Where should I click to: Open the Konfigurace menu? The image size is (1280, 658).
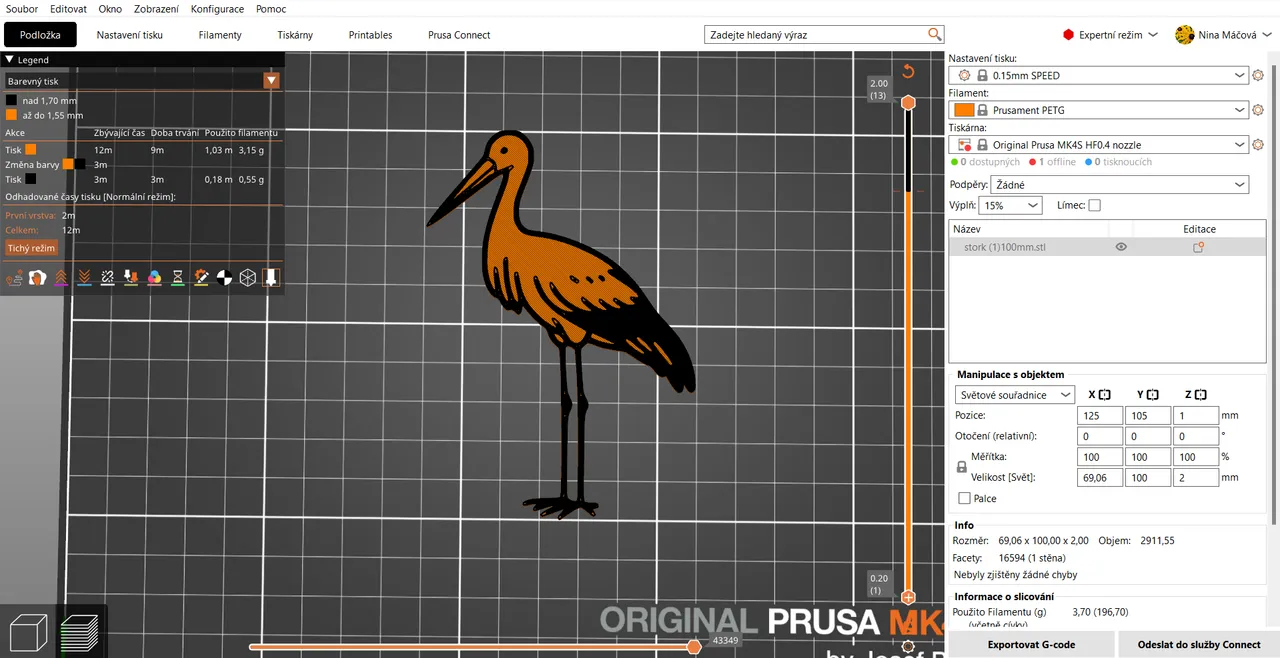click(217, 9)
